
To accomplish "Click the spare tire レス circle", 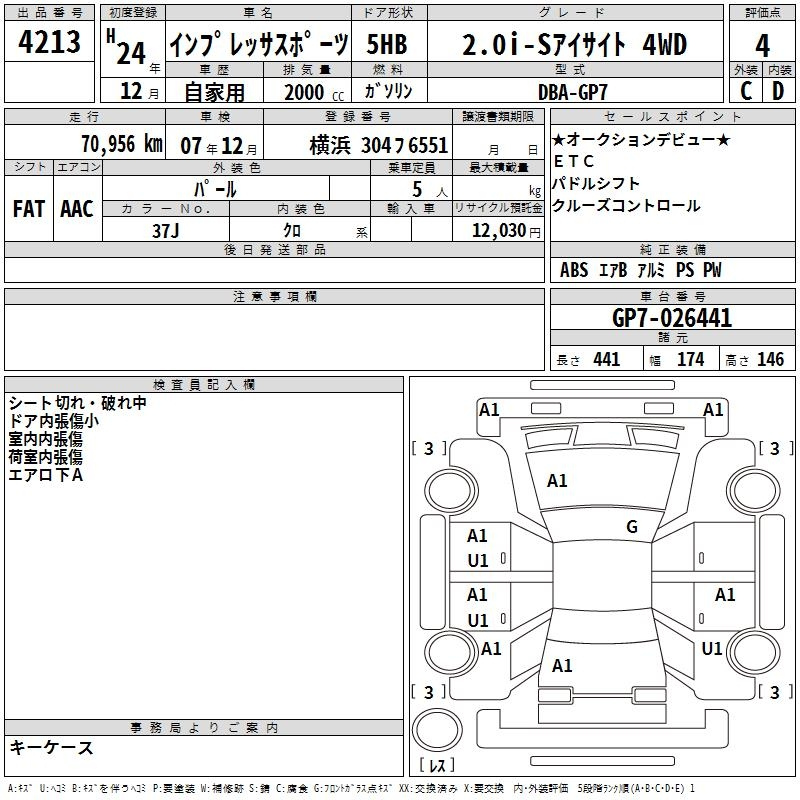I will 437,730.
